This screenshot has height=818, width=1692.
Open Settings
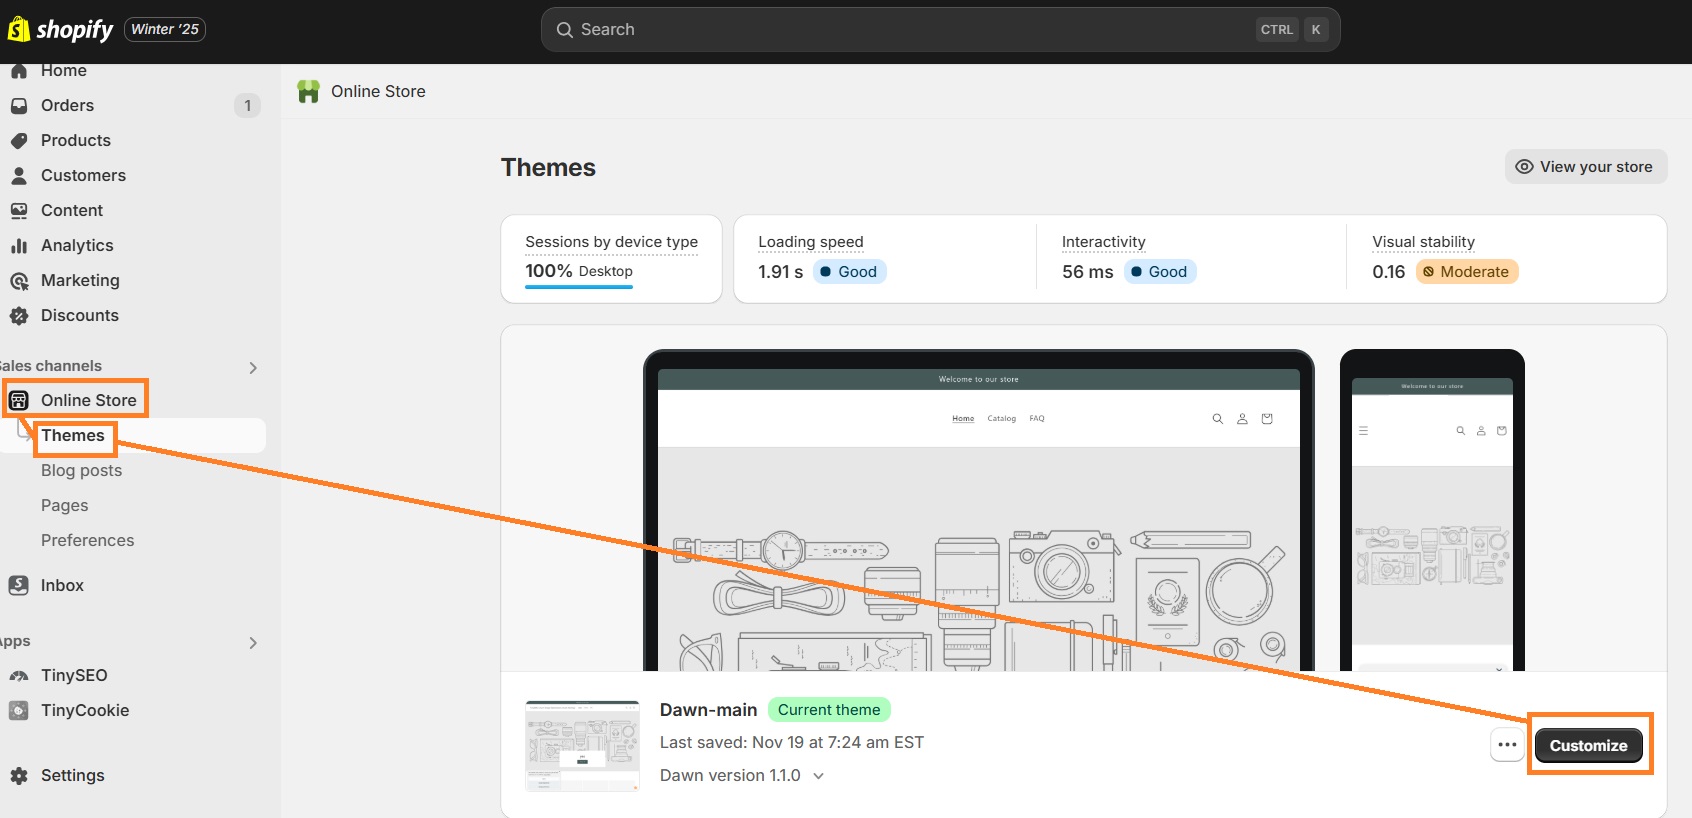[72, 775]
